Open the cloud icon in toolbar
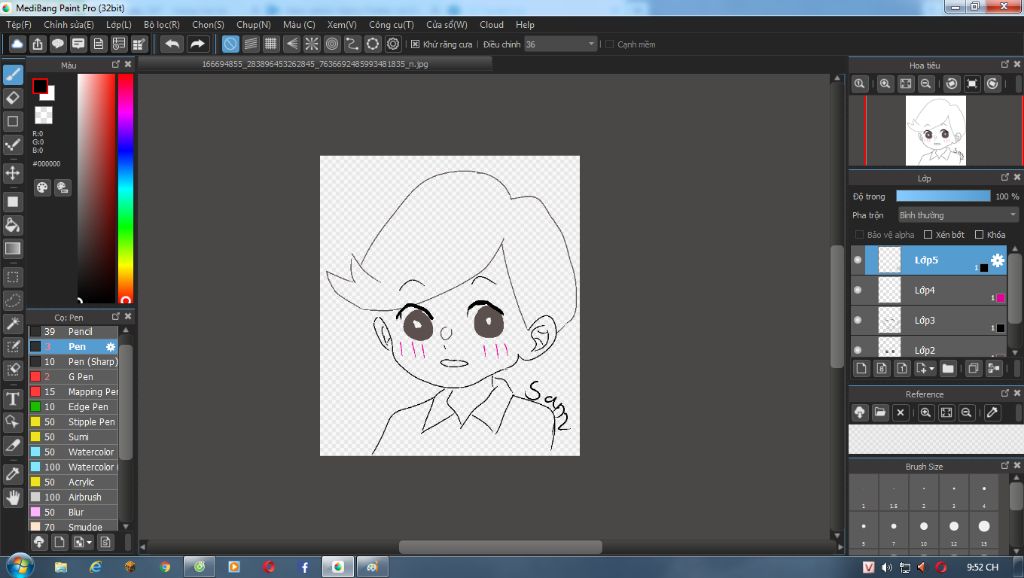The image size is (1024, 578). tap(17, 44)
